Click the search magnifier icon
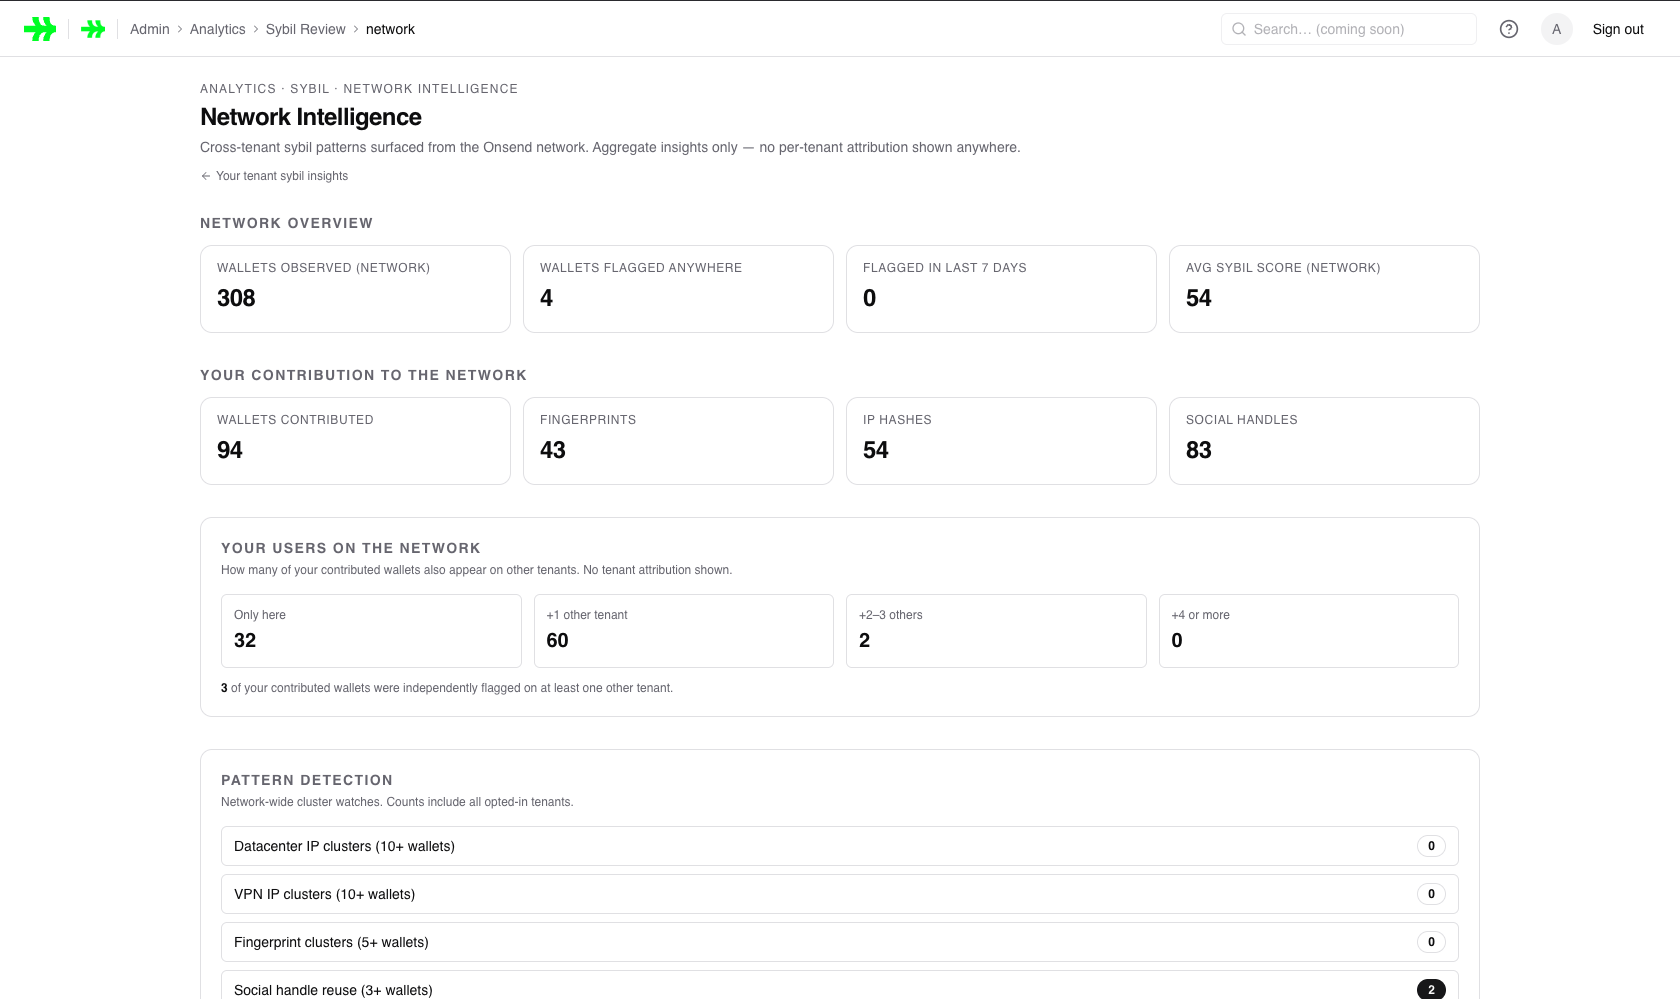This screenshot has width=1680, height=999. click(x=1239, y=29)
